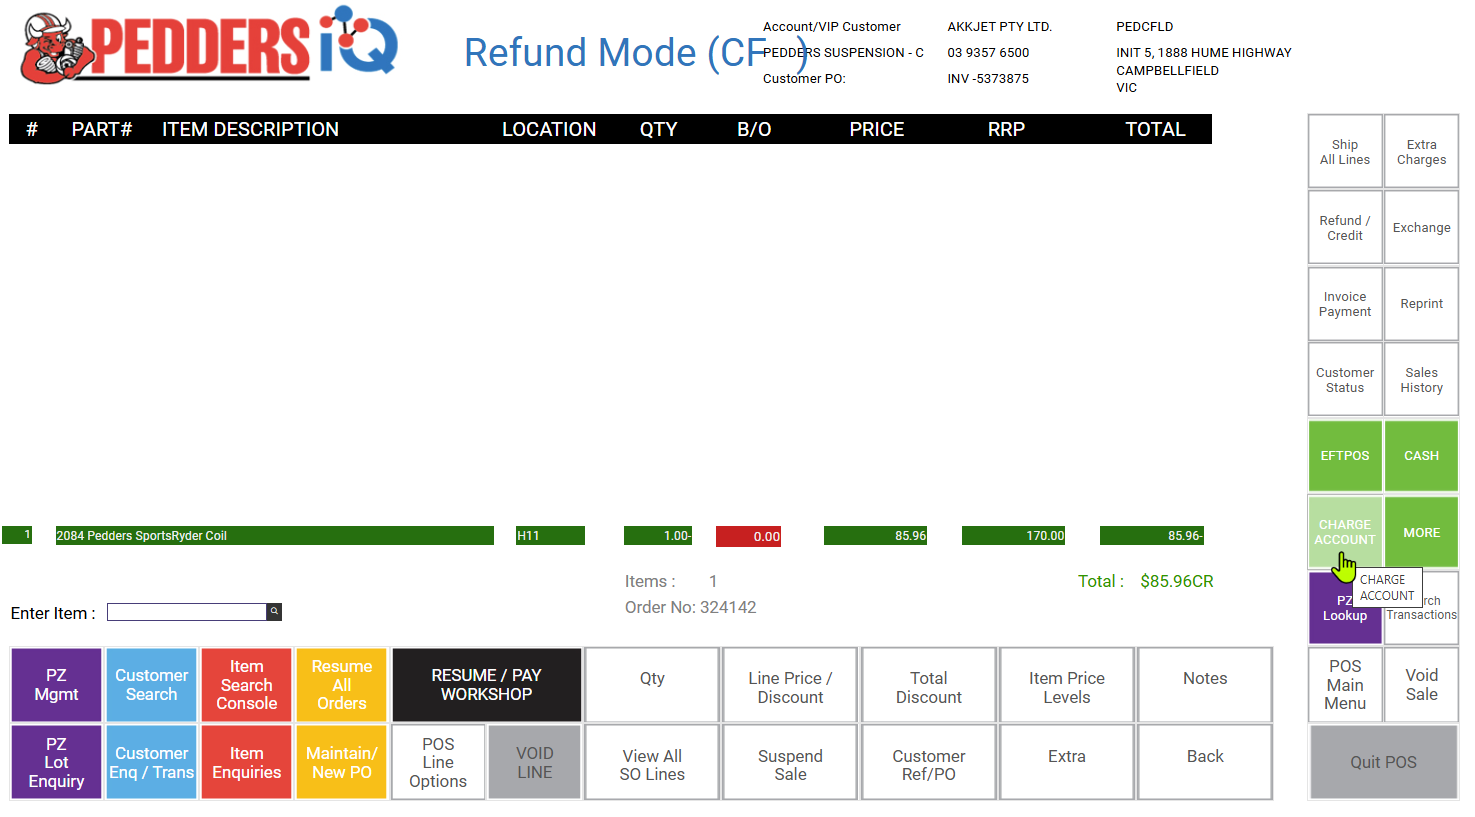Open PZ Lot Enquiry
This screenshot has width=1475, height=817.
pos(56,762)
